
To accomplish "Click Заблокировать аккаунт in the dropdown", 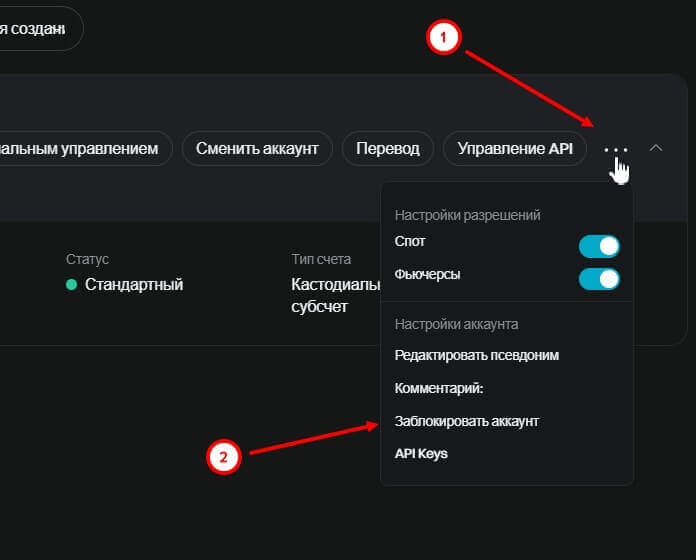I will [x=467, y=421].
